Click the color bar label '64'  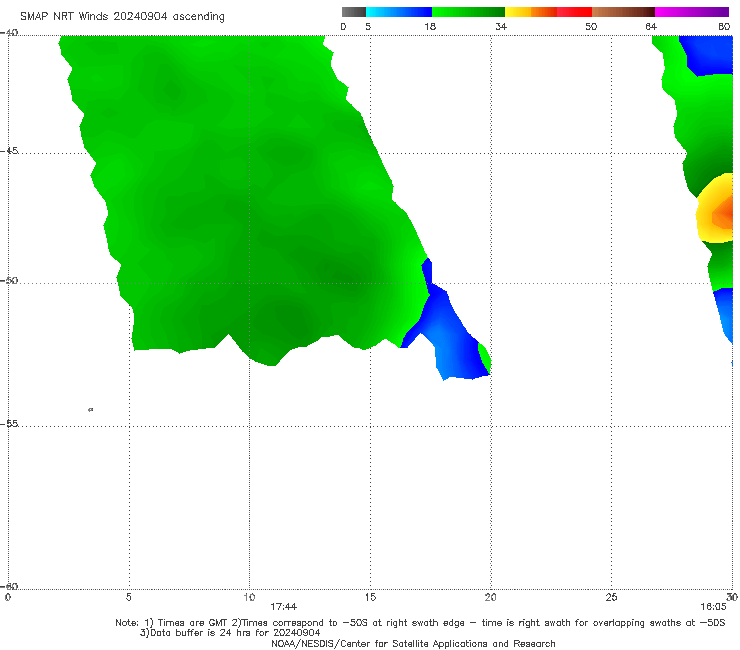click(x=651, y=27)
